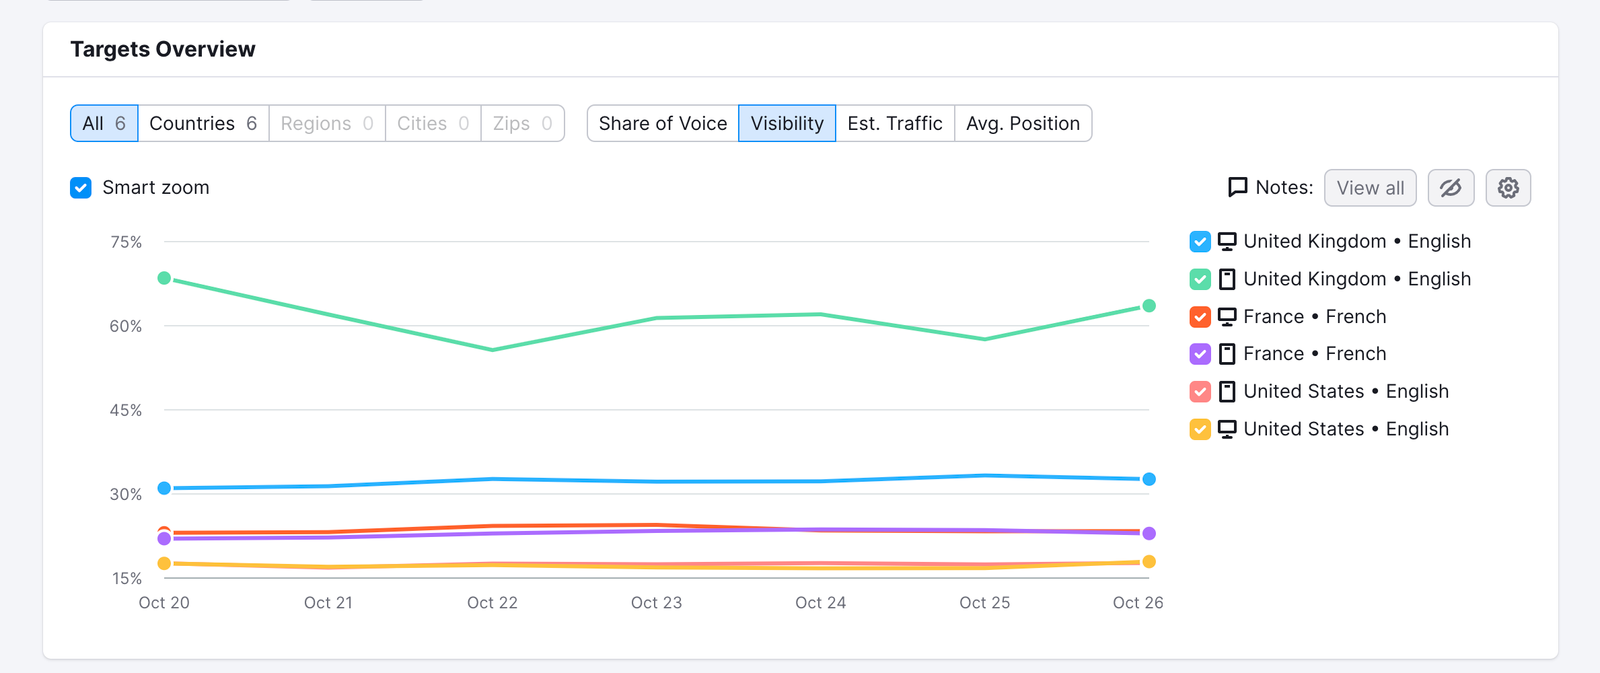
Task: Switch to Avg. Position metric
Action: [x=1022, y=123]
